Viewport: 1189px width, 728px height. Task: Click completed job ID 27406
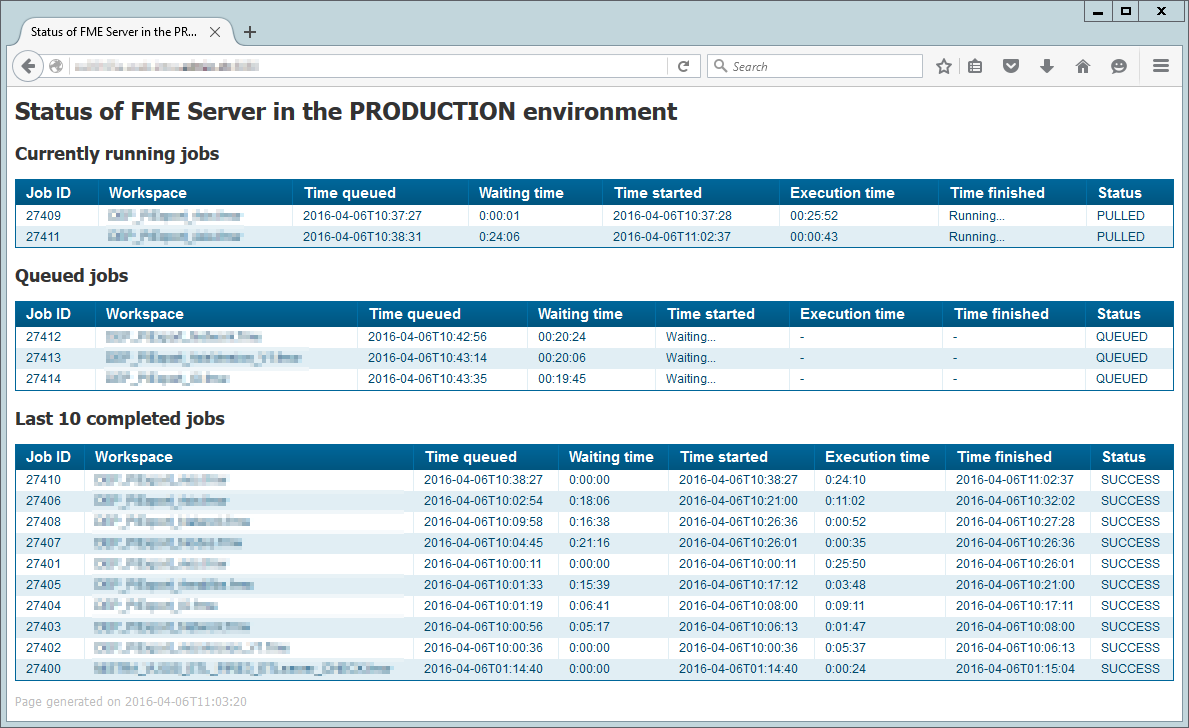coord(43,501)
